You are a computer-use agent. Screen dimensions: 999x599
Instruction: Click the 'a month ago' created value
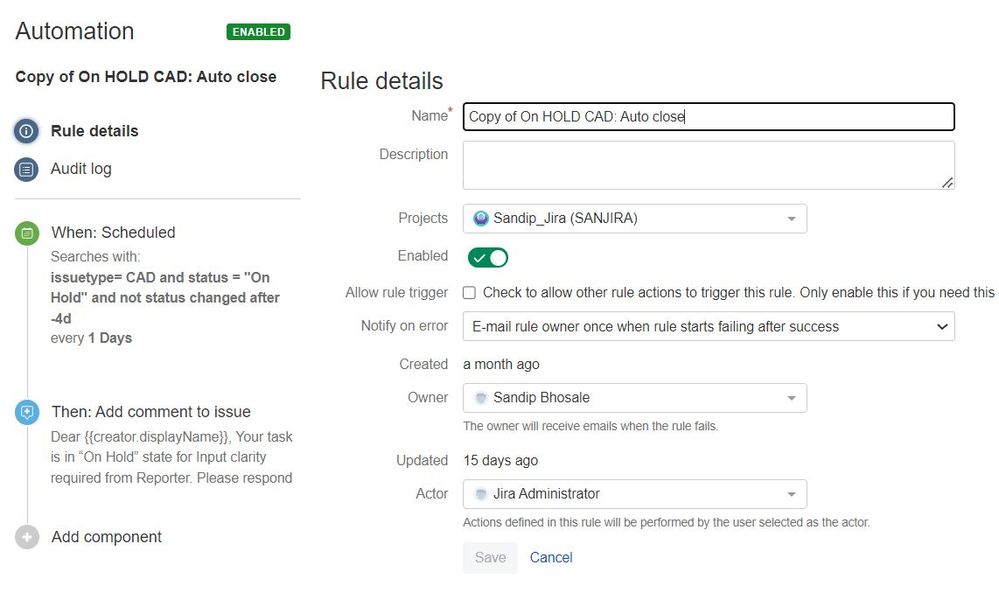click(x=501, y=364)
